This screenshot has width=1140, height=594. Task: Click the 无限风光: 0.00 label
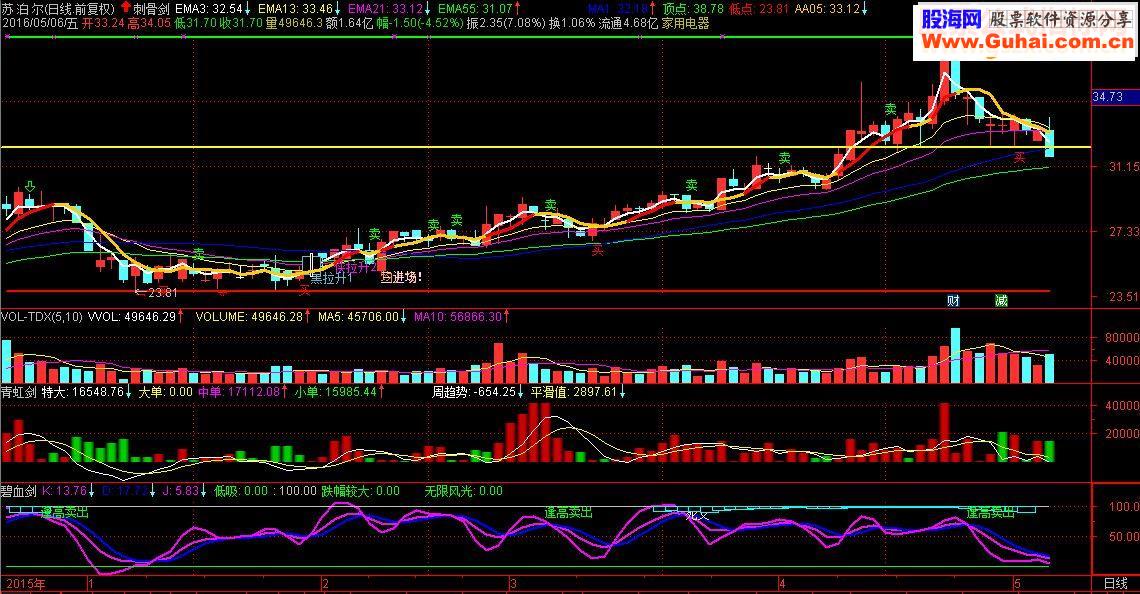464,491
